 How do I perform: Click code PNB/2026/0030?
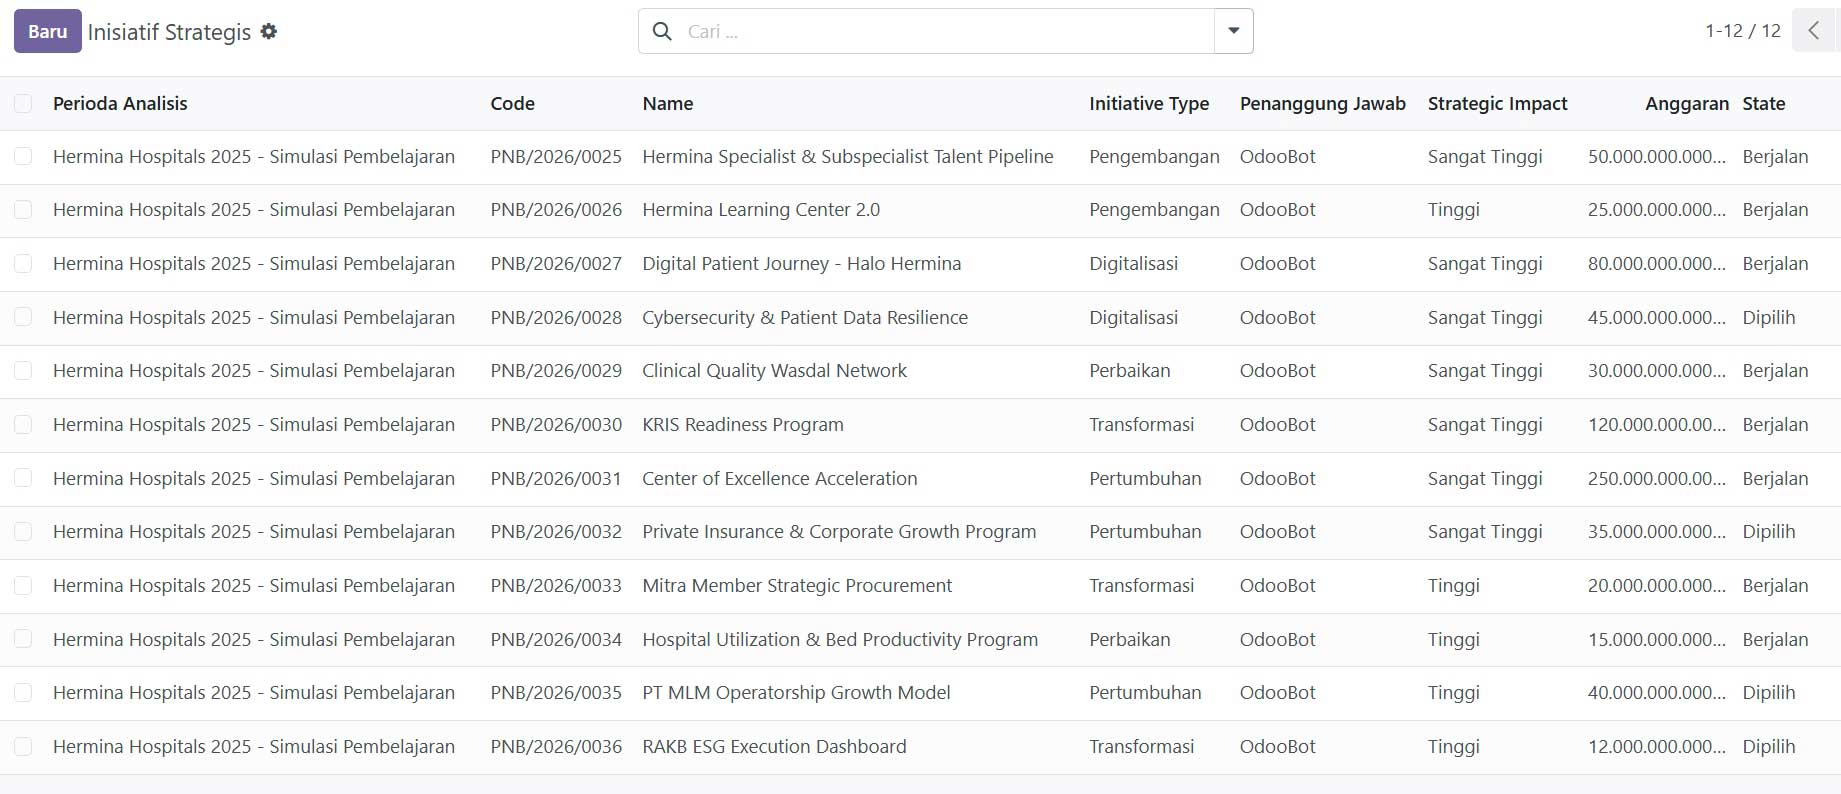click(x=556, y=424)
